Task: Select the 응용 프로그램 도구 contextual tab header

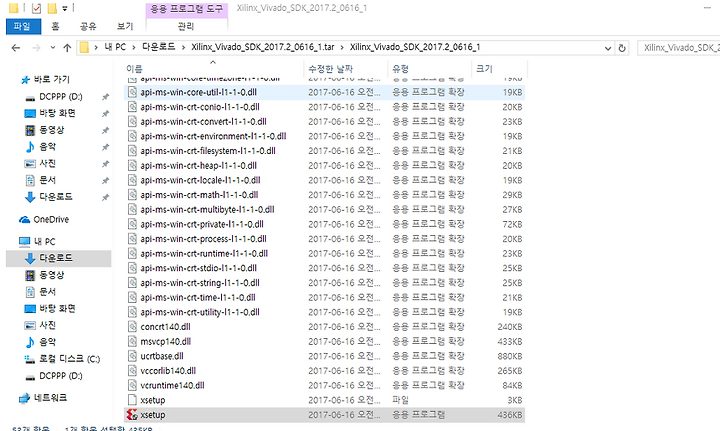Action: coord(186,9)
